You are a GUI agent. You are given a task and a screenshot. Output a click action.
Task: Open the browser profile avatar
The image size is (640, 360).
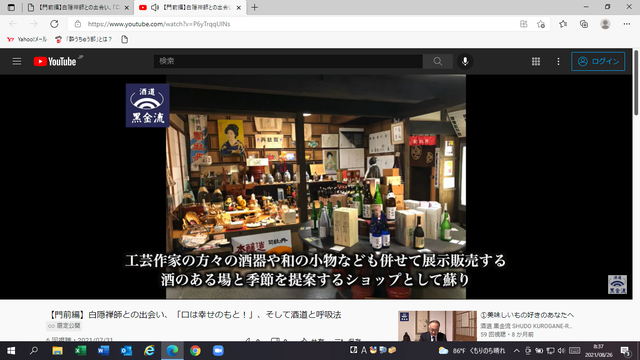(x=605, y=24)
